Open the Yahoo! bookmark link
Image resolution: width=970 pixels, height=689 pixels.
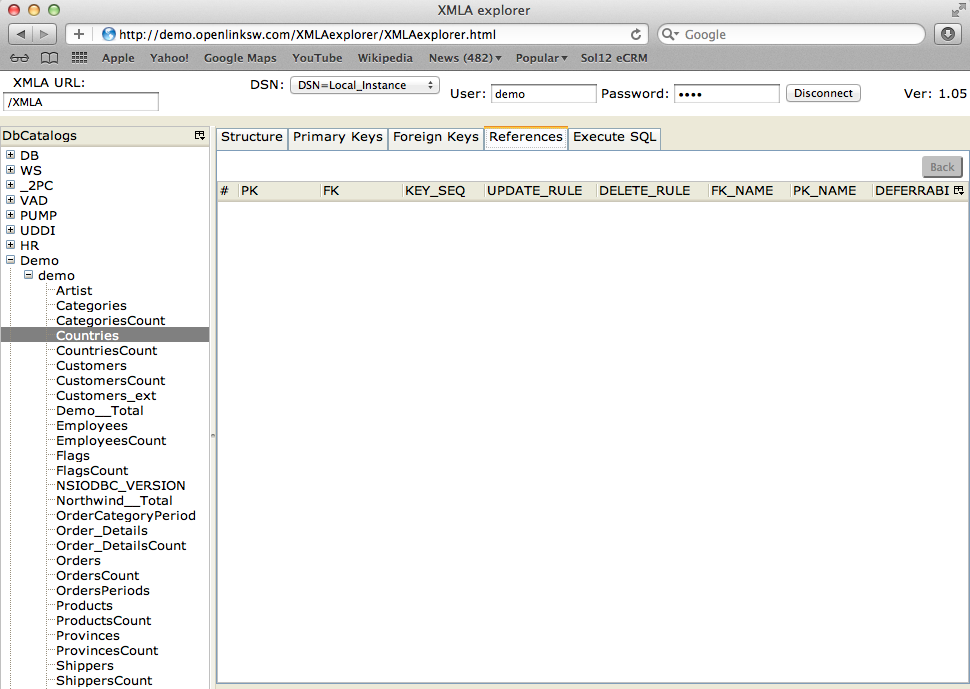point(169,58)
